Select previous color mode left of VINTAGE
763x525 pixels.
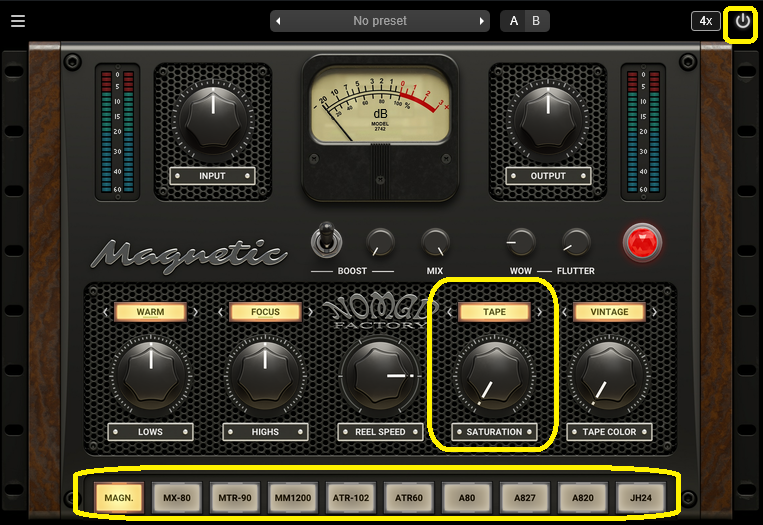pyautogui.click(x=564, y=312)
